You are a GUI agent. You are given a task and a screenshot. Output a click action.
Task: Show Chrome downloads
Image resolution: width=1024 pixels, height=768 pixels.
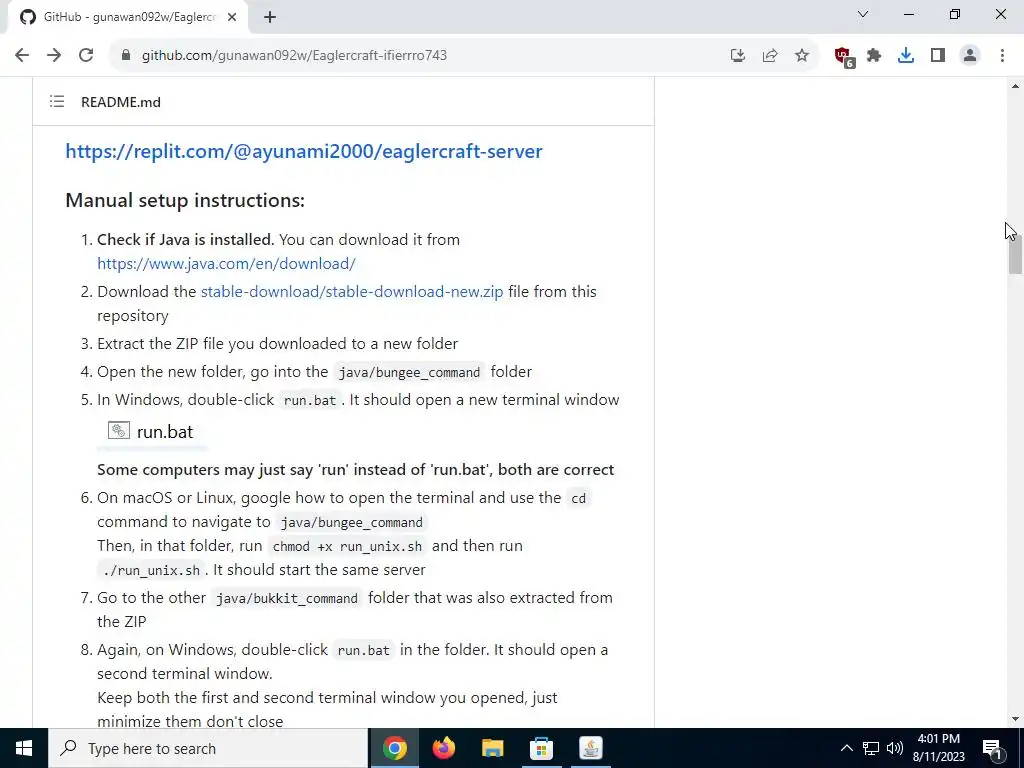(x=906, y=56)
